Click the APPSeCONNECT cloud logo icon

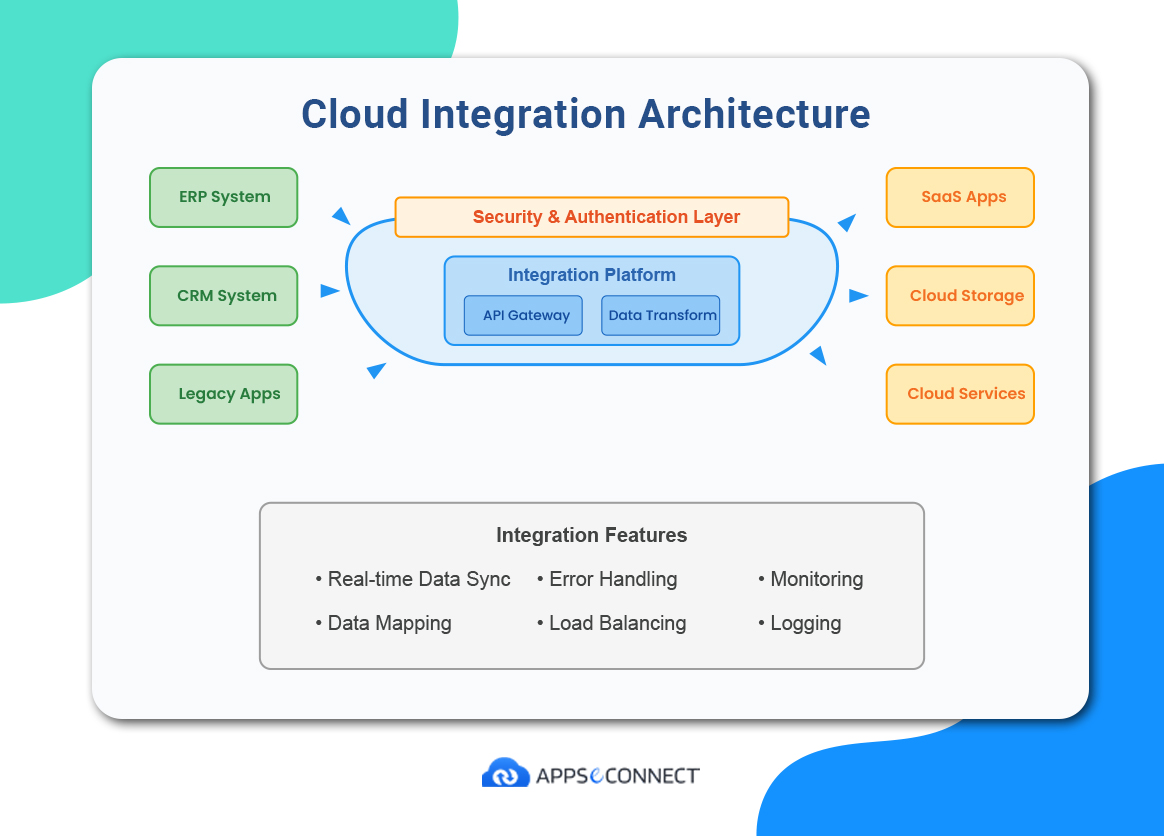(x=506, y=772)
